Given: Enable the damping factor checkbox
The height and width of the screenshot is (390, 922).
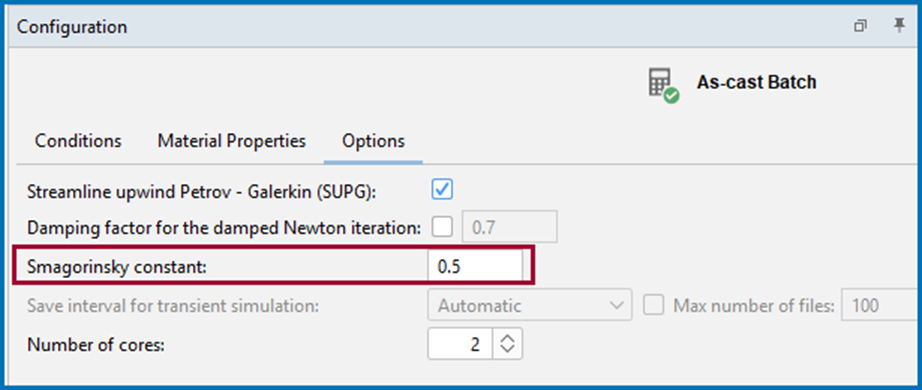Looking at the screenshot, I should 442,226.
